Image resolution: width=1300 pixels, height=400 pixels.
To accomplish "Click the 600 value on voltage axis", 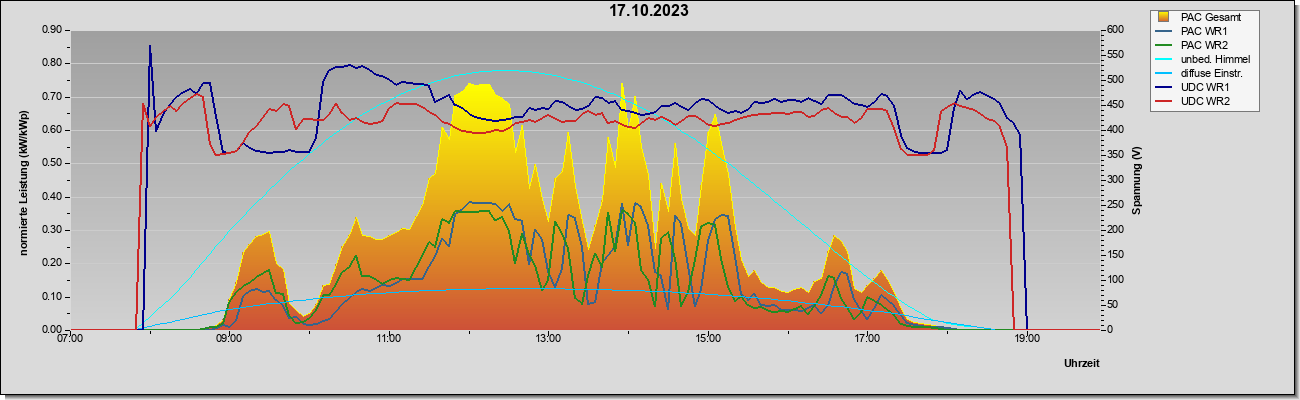I will pyautogui.click(x=1115, y=30).
